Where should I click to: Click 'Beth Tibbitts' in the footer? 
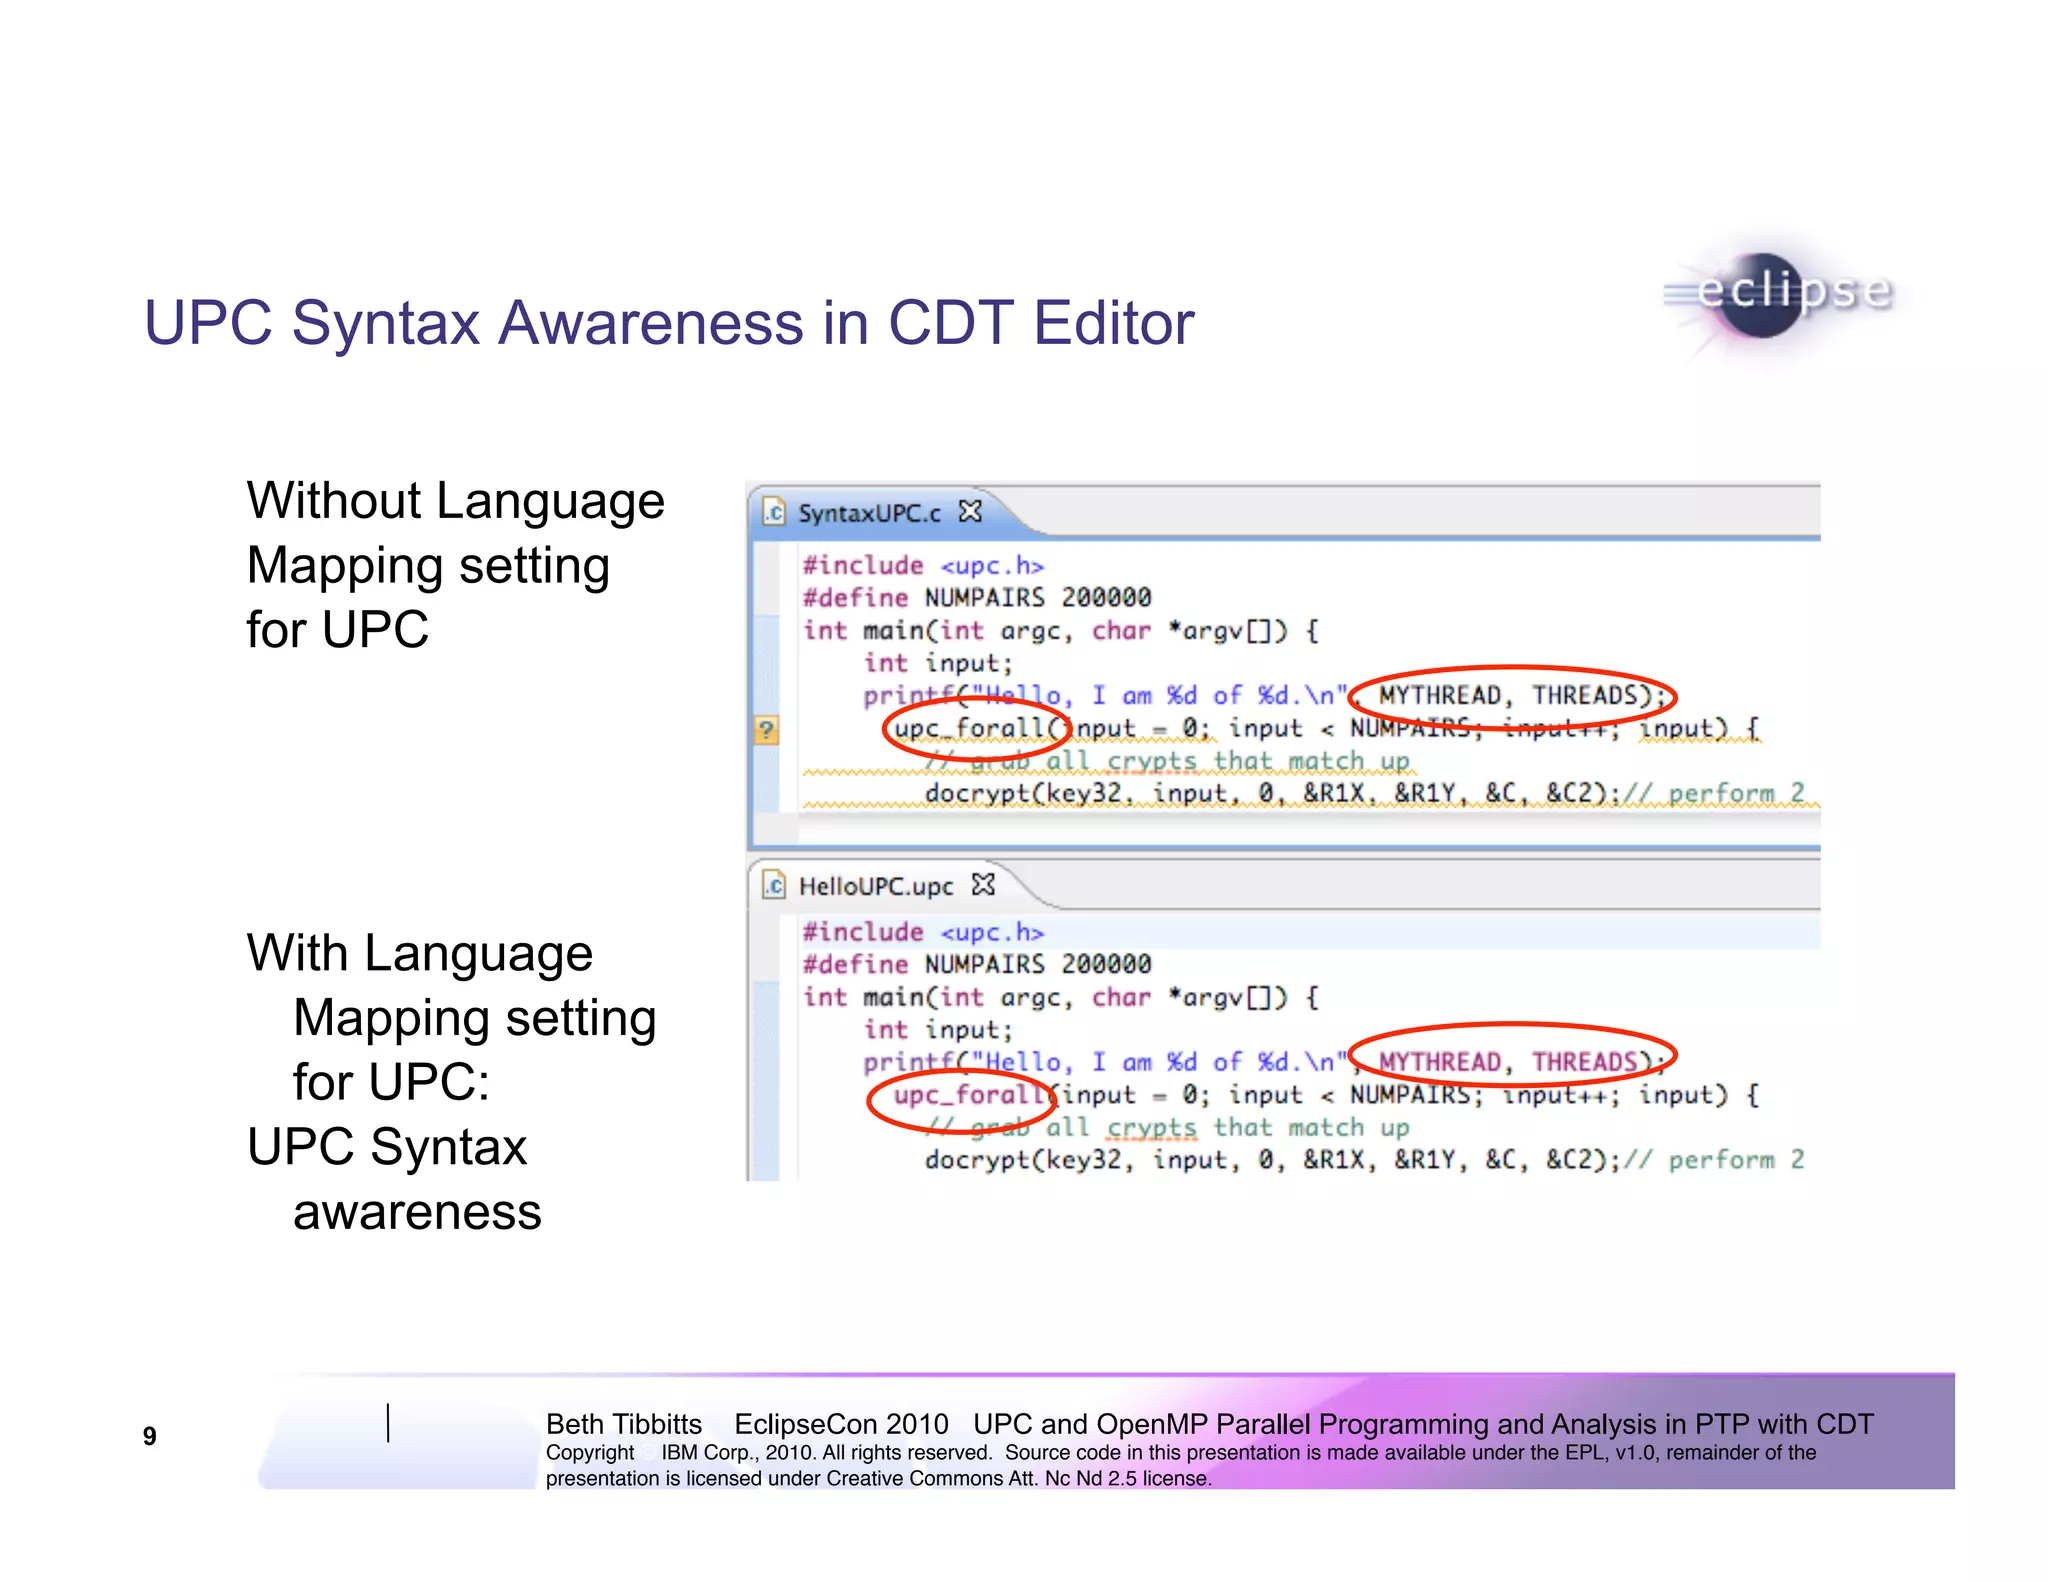tap(624, 1424)
